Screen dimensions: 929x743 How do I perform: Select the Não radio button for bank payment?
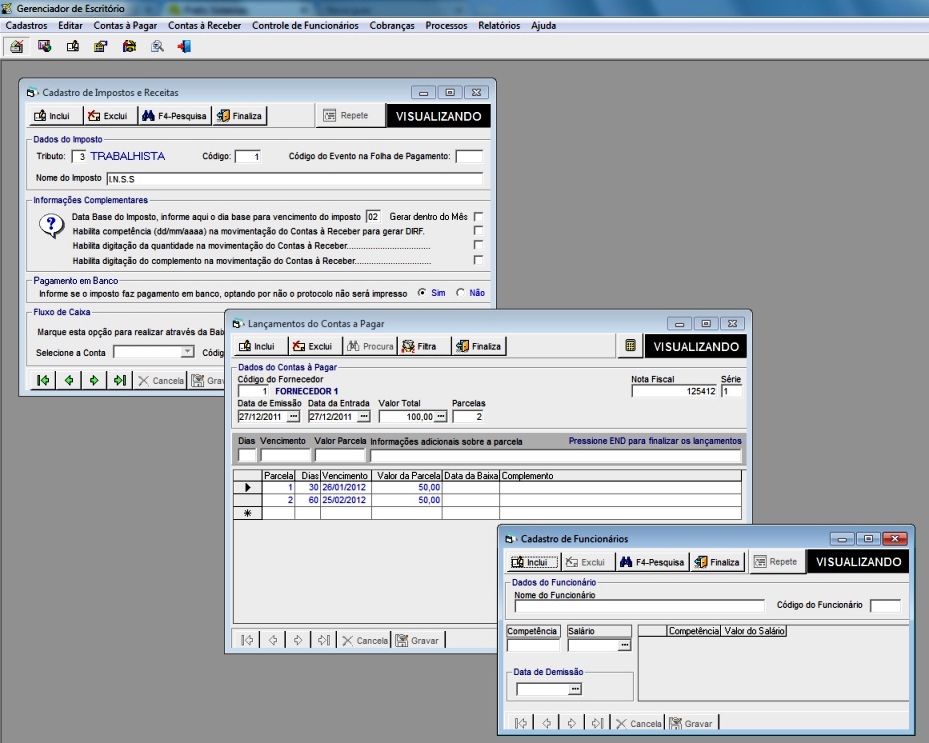point(460,293)
